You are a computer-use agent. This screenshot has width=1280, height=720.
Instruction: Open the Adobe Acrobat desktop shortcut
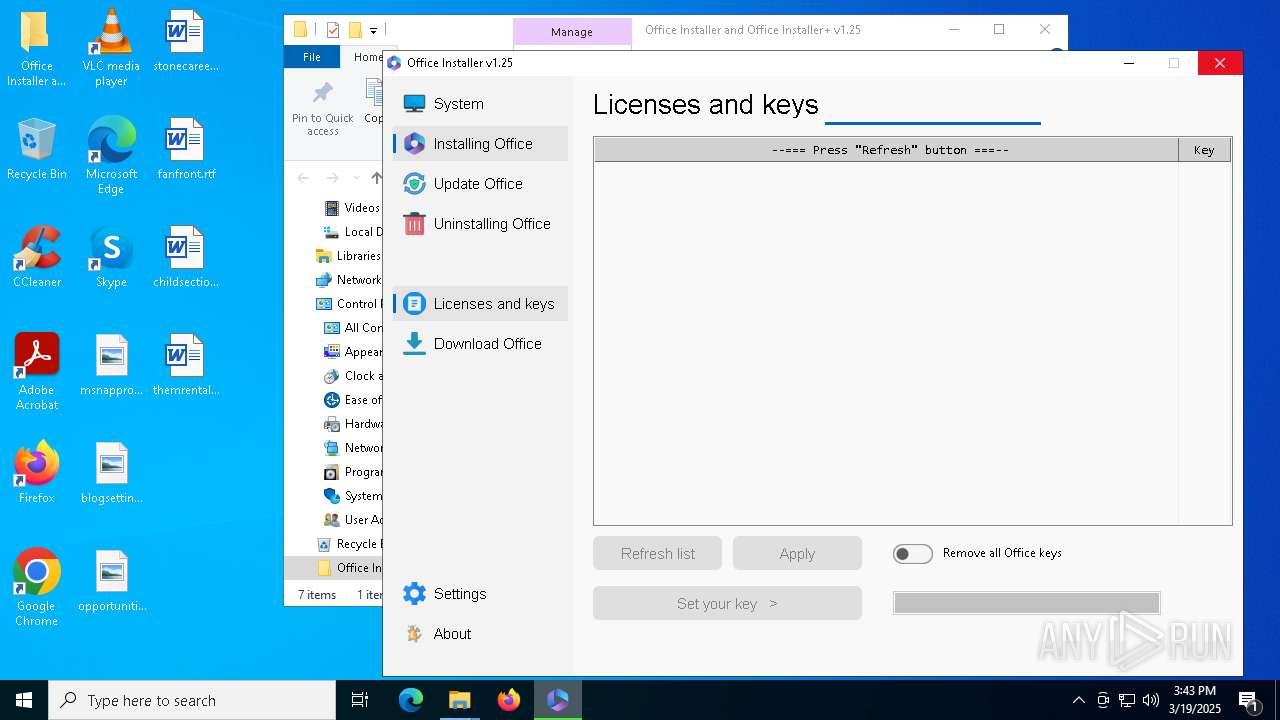click(x=37, y=371)
